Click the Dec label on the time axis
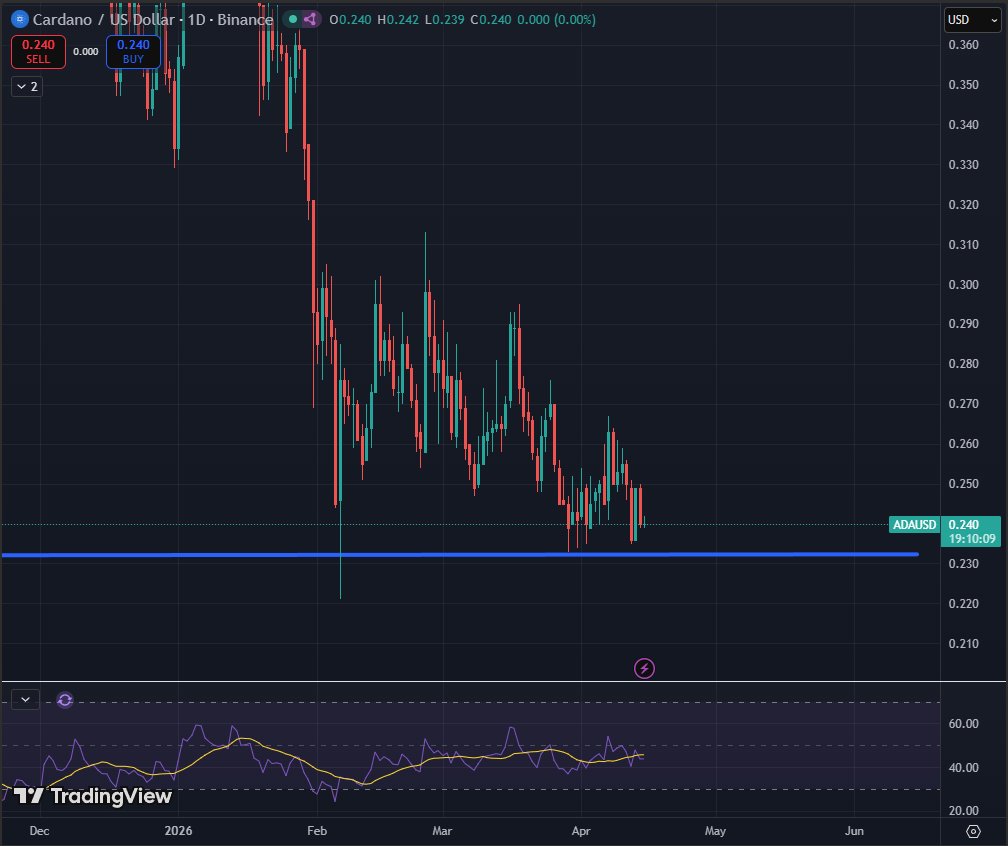Viewport: 1008px width, 846px height. [x=39, y=831]
